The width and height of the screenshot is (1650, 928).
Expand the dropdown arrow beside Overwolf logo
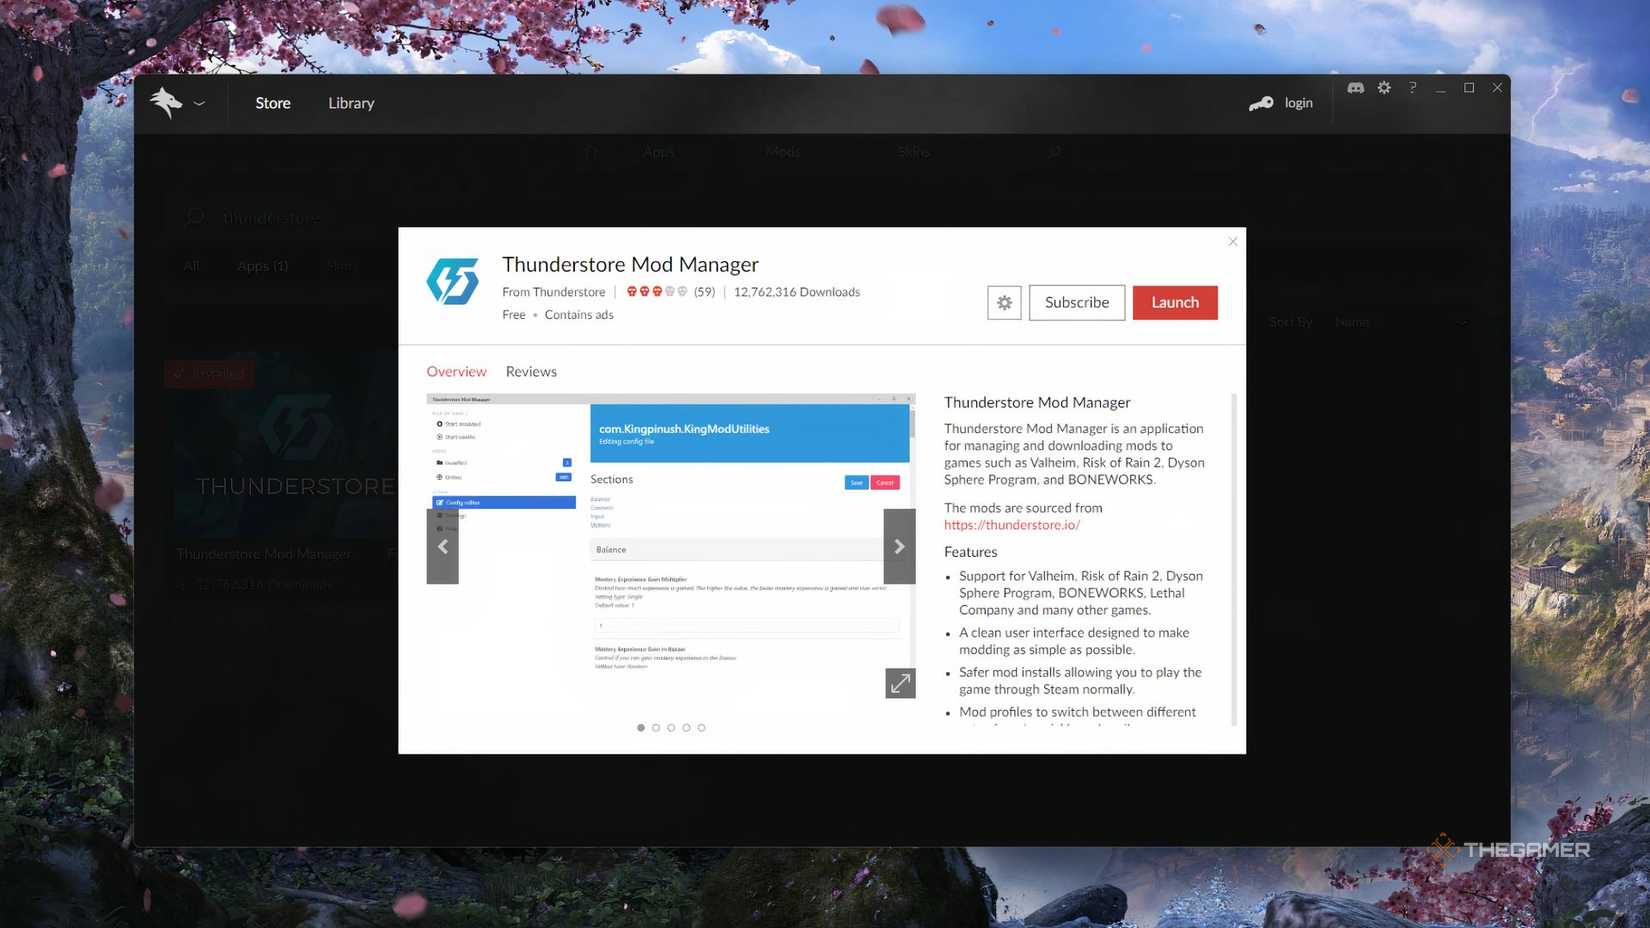tap(199, 103)
